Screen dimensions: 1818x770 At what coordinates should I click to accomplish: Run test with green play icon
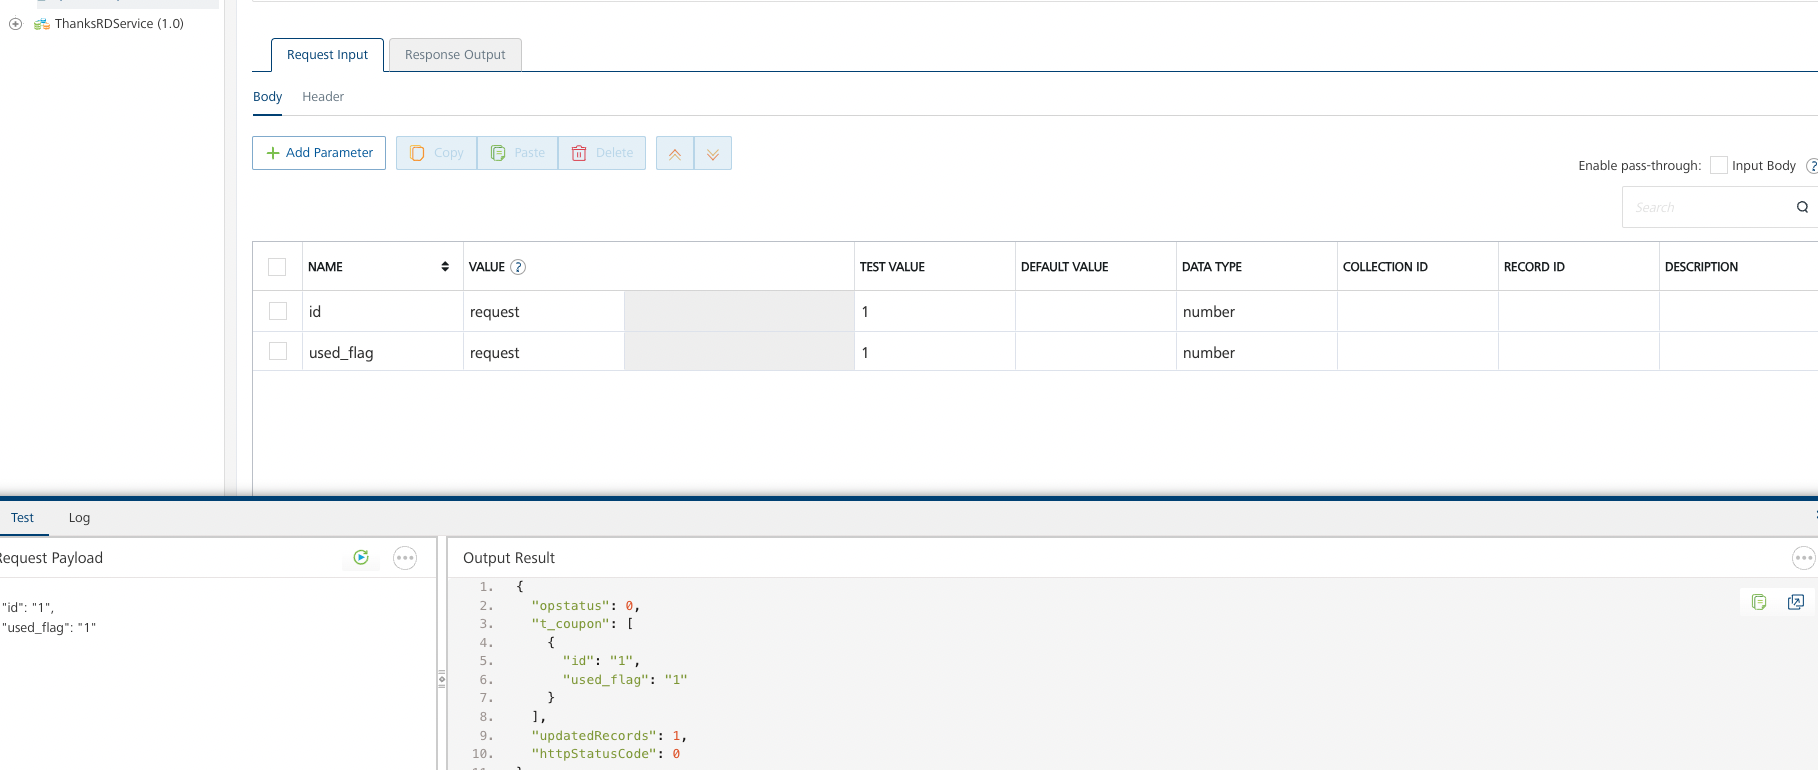[361, 558]
